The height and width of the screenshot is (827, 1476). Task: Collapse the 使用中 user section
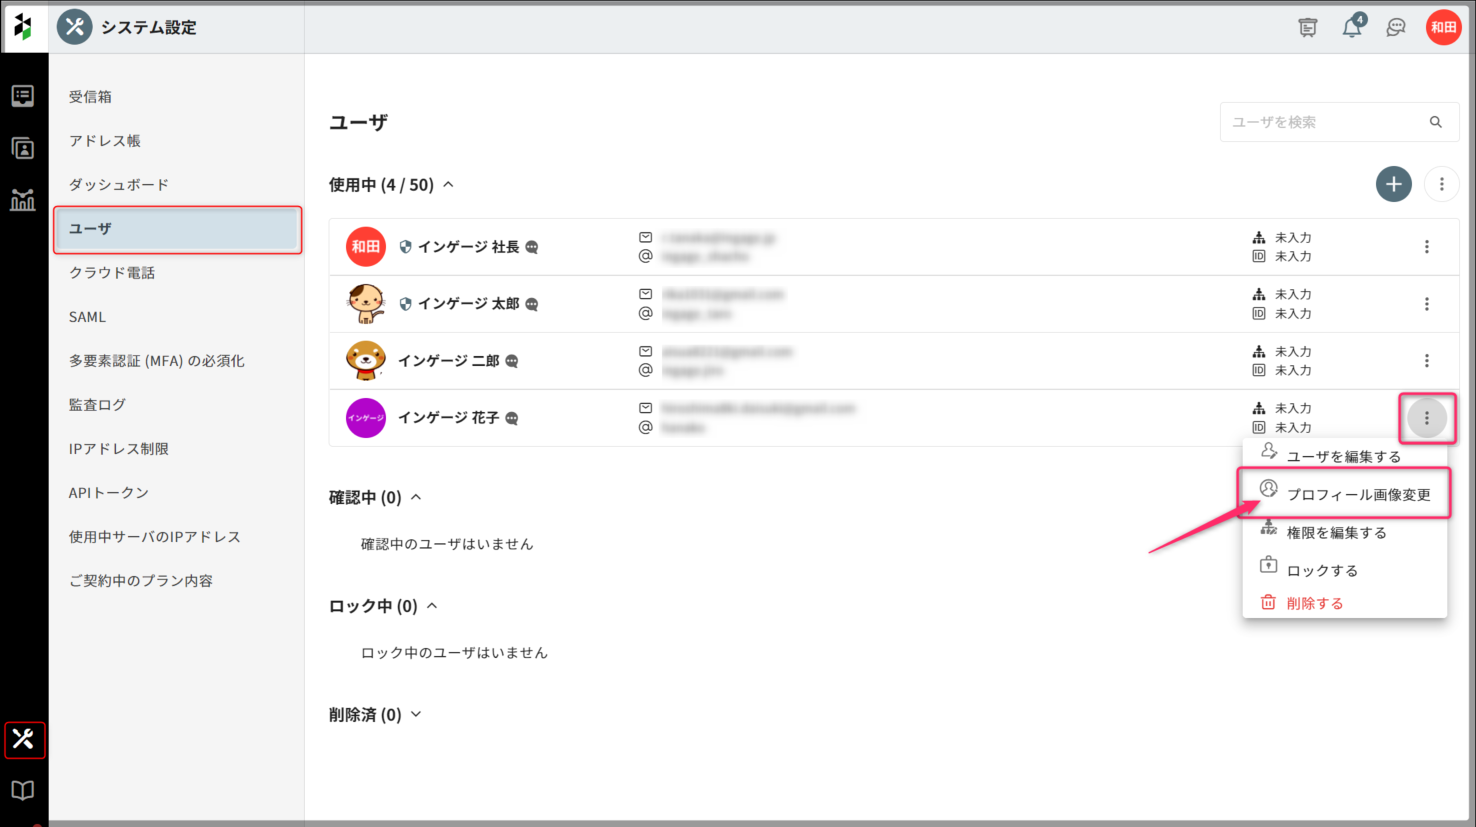coord(448,185)
